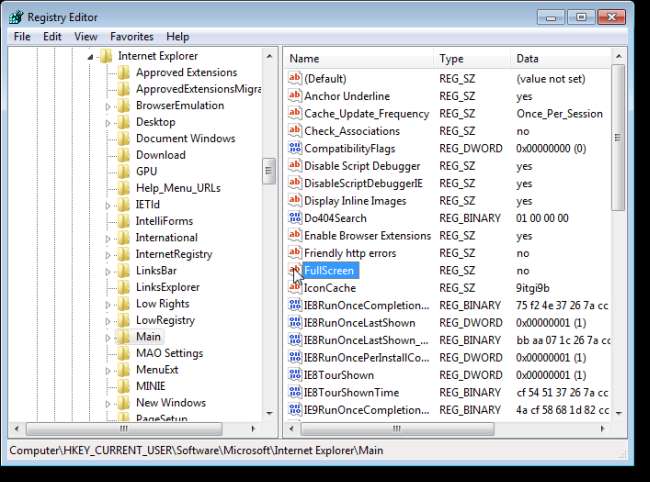Click the values pane scroll up arrow
The height and width of the screenshot is (482, 650).
(x=618, y=56)
